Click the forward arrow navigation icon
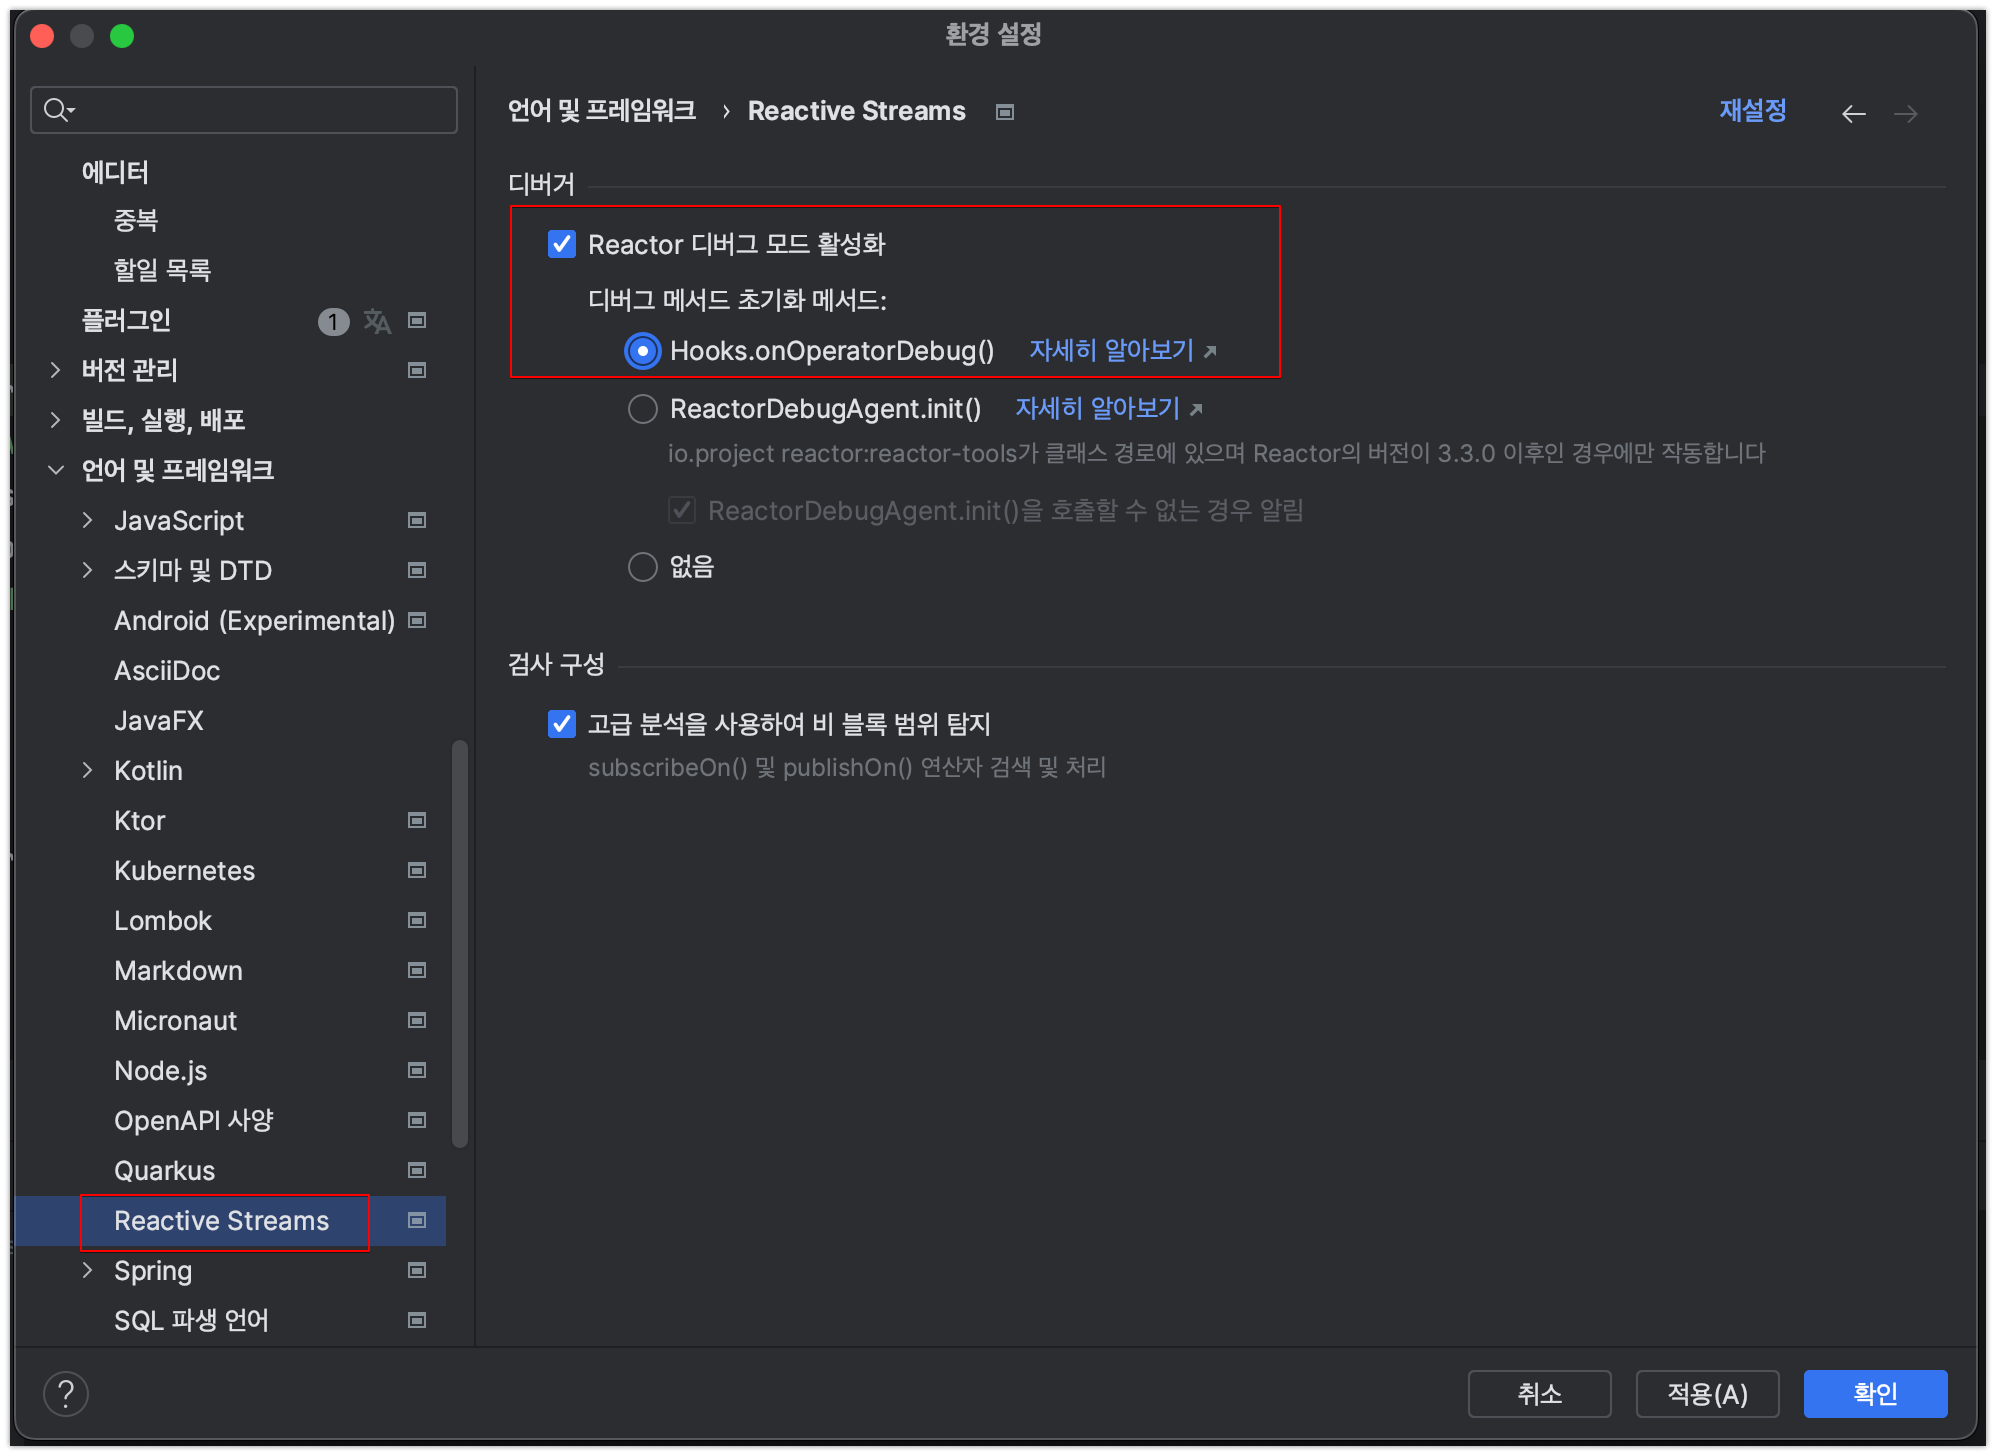The width and height of the screenshot is (1996, 1456). coord(1906,114)
